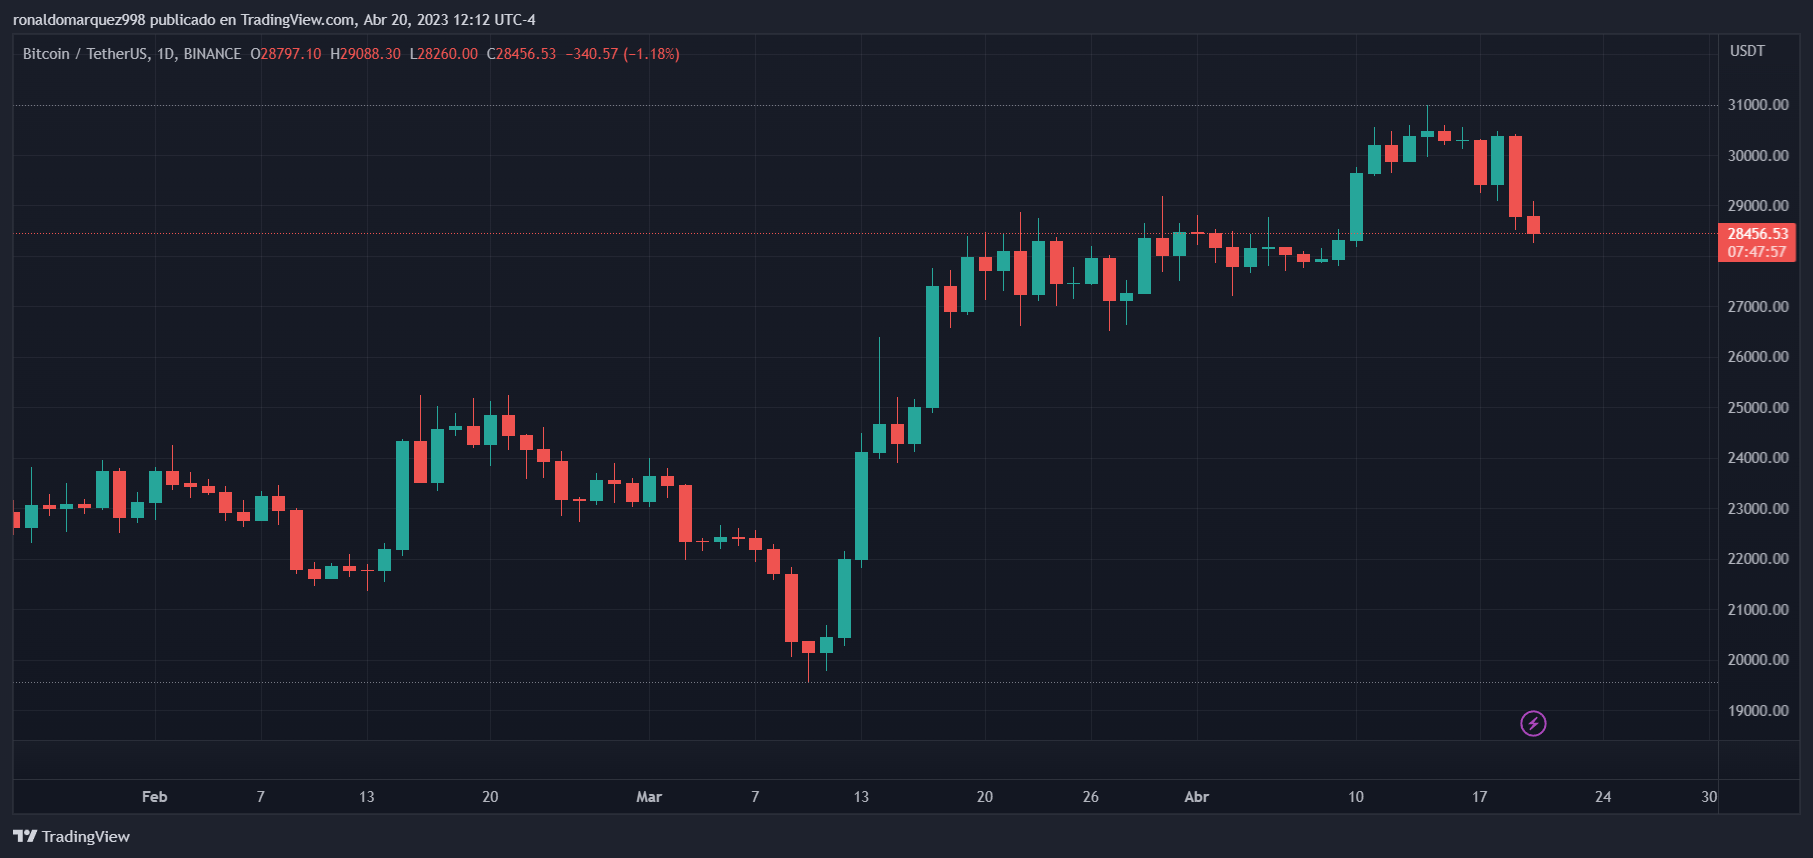The width and height of the screenshot is (1813, 858).
Task: Click the 31000.00 price axis label
Action: [x=1758, y=105]
